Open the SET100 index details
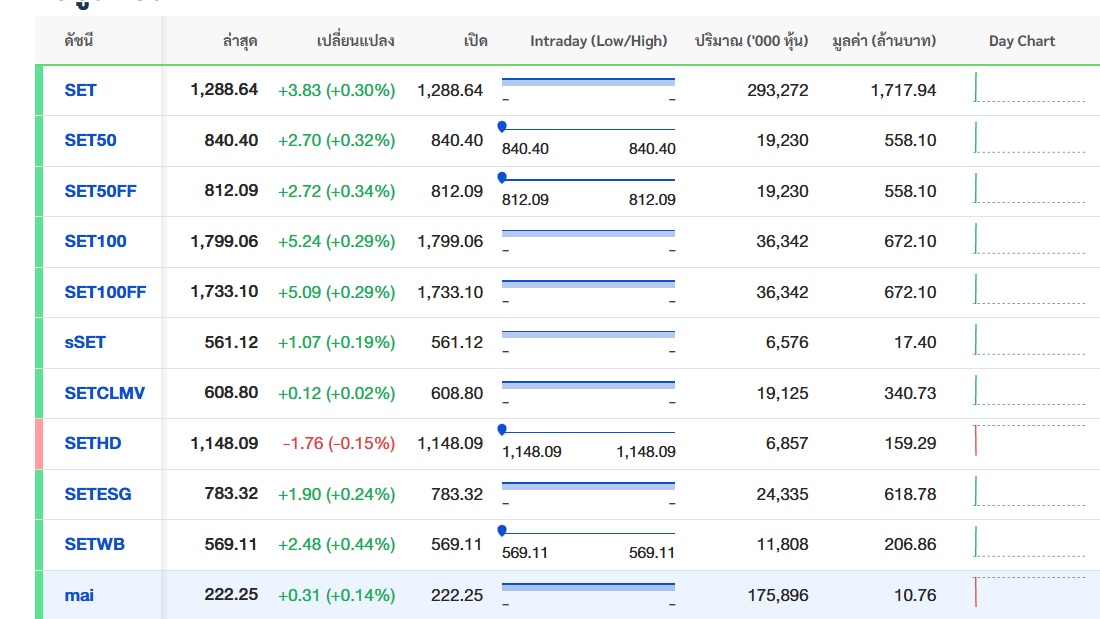The width and height of the screenshot is (1100, 619). [95, 241]
